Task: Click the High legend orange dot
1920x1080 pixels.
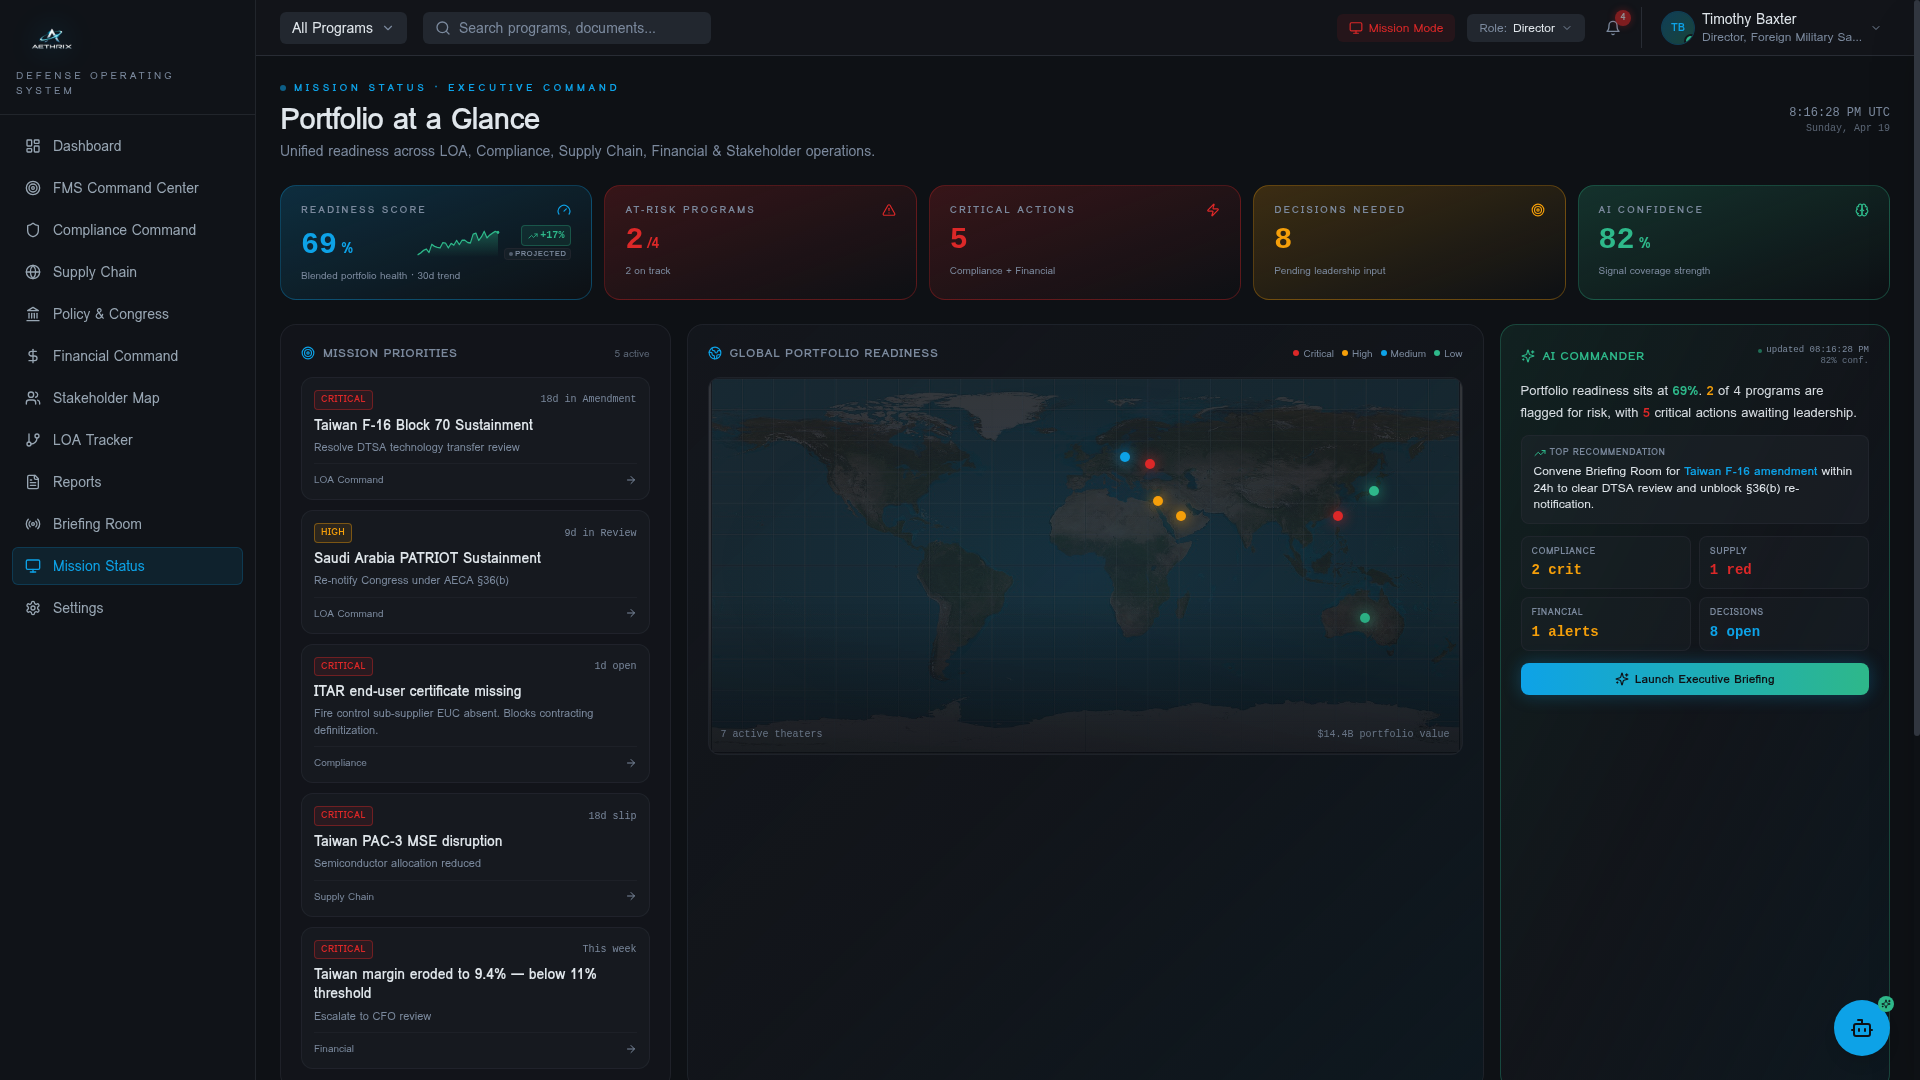Action: [1345, 353]
